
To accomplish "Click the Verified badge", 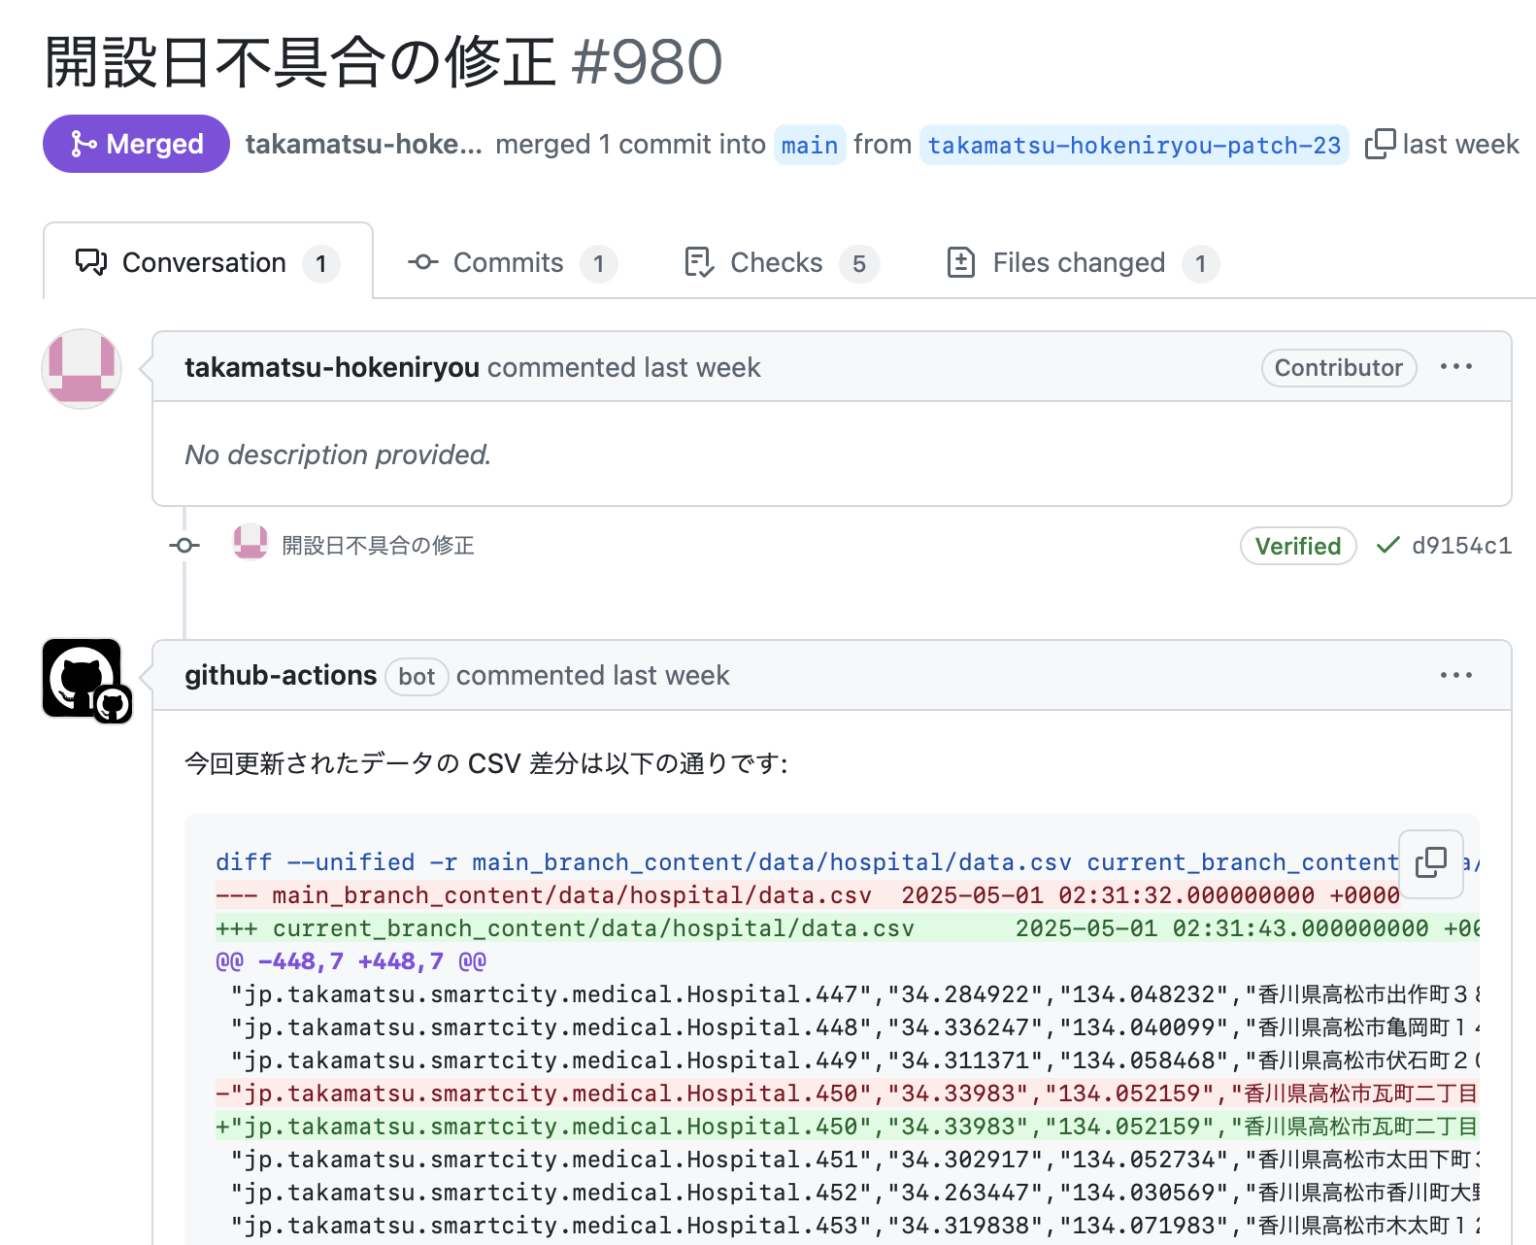I will click(x=1298, y=546).
